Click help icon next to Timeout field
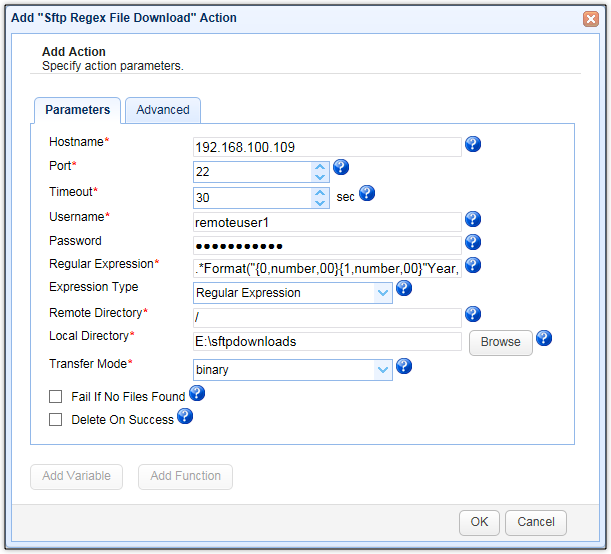Screen dimensions: 611x554 [367, 193]
